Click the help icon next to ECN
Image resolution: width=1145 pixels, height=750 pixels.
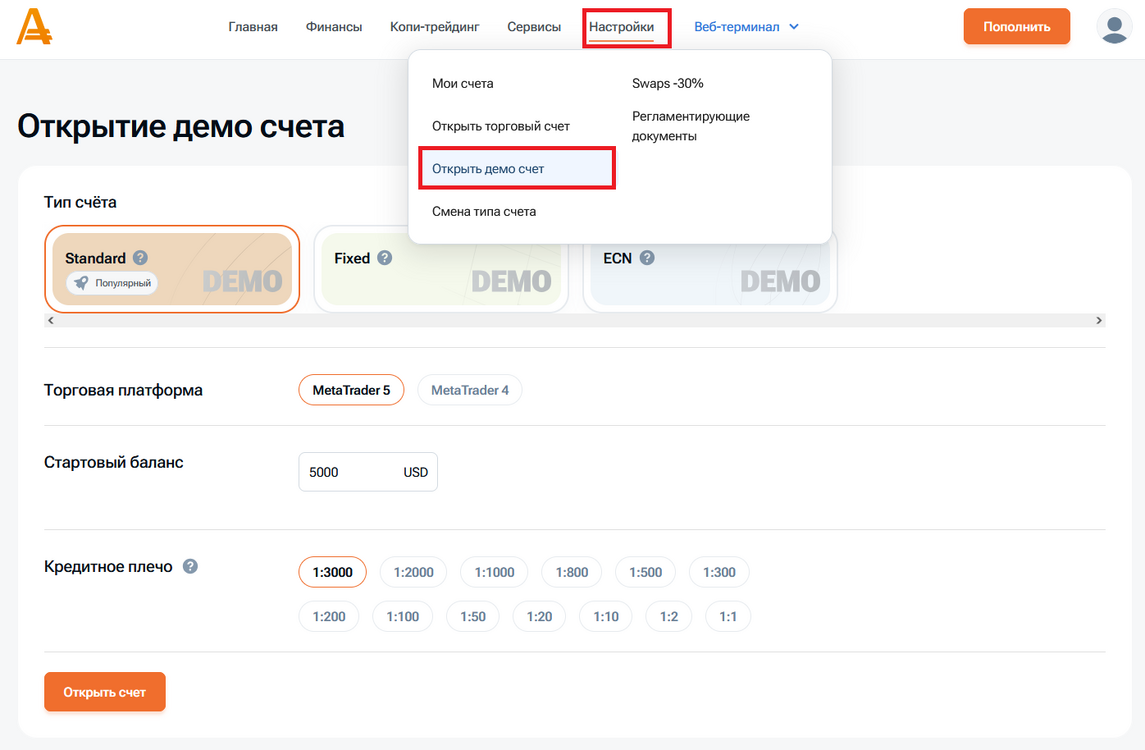point(647,258)
